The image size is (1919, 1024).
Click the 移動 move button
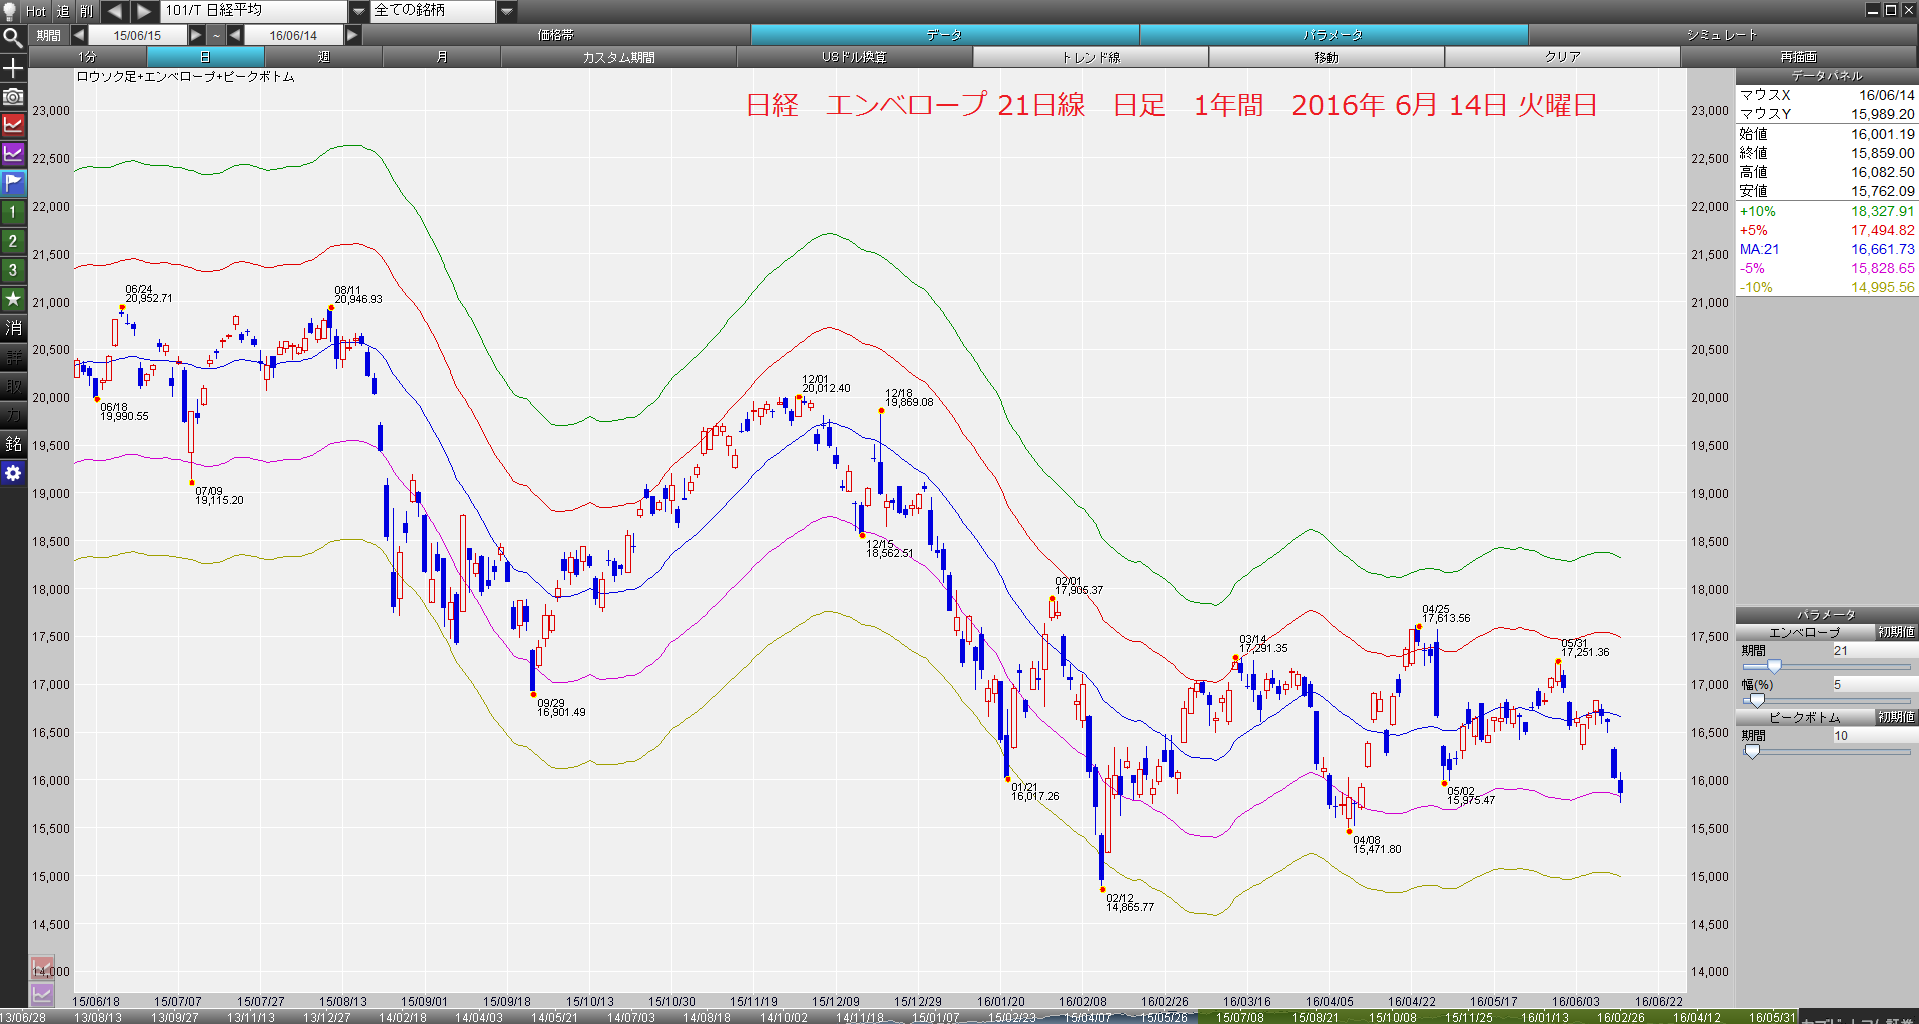(x=1326, y=57)
